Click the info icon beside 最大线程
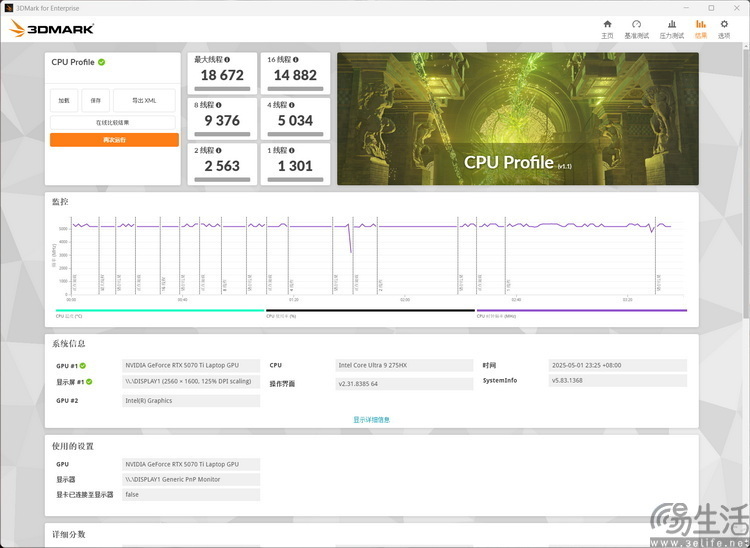 227,60
